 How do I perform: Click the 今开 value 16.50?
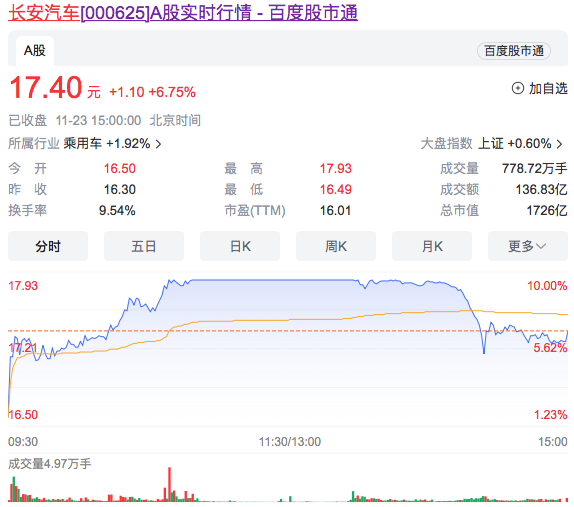tap(119, 168)
